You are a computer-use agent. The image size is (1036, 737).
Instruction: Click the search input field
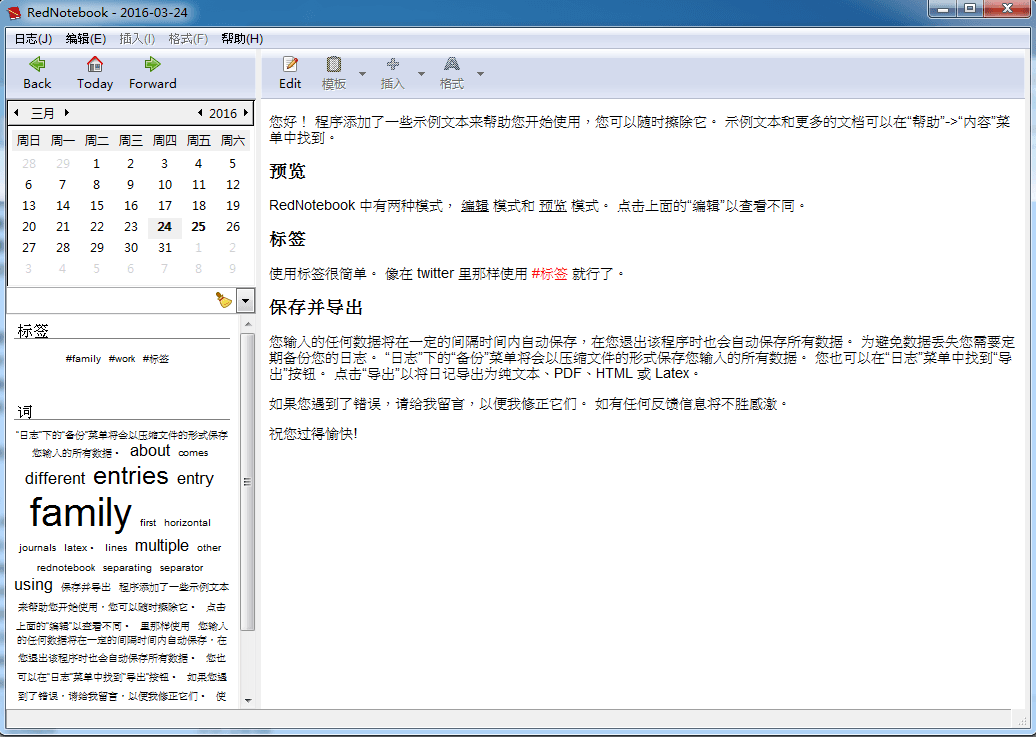click(110, 301)
